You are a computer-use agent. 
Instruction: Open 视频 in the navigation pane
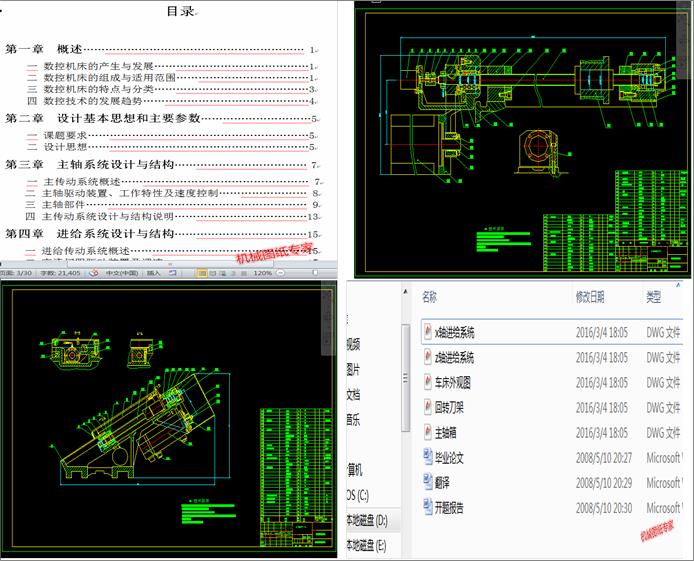coord(353,344)
